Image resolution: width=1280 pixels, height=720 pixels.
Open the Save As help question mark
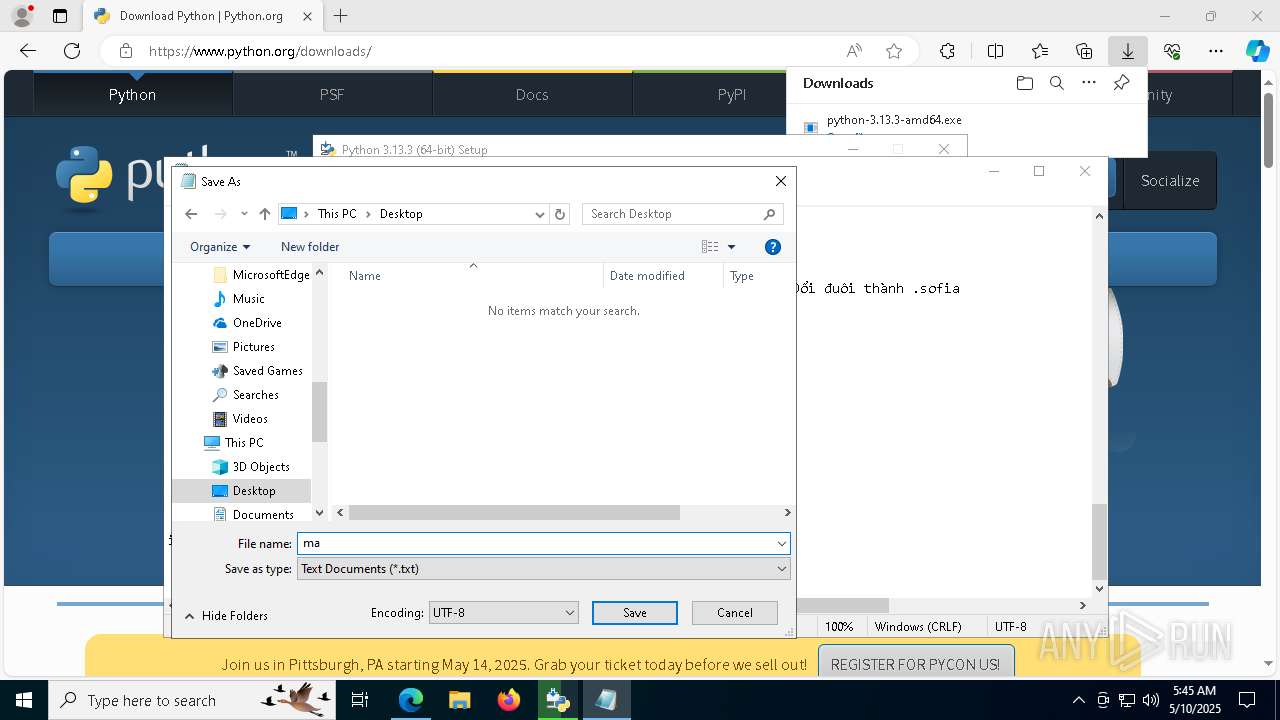[x=772, y=247]
